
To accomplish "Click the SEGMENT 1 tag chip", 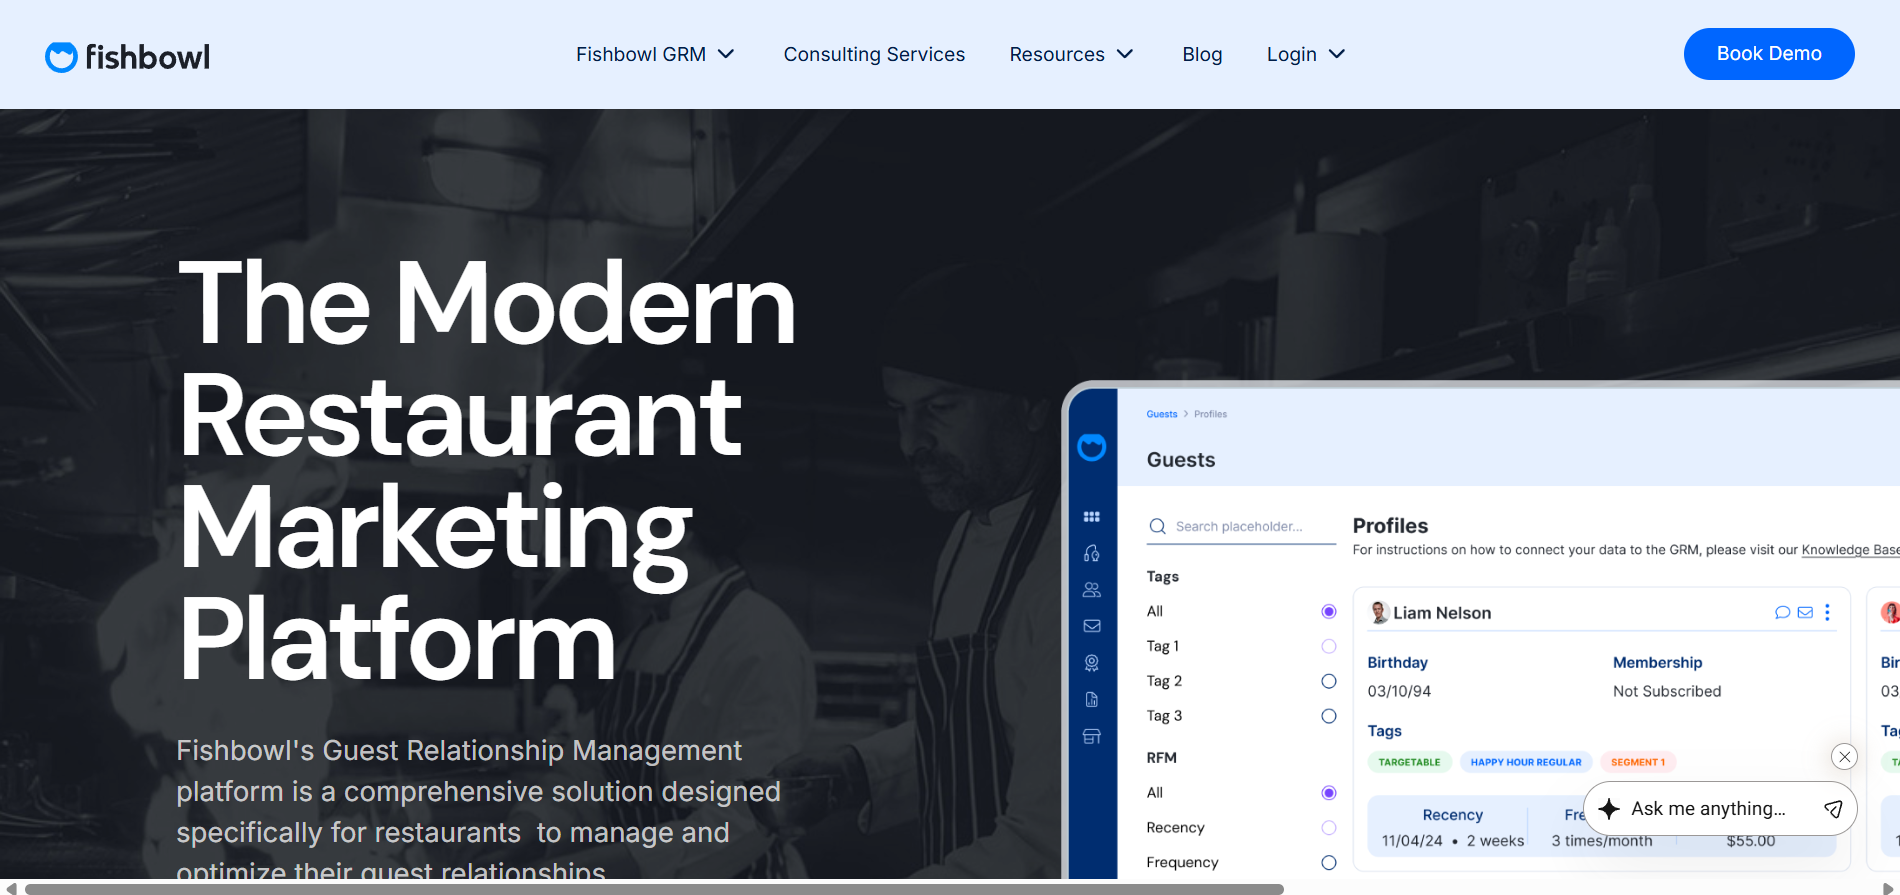I will point(1638,762).
